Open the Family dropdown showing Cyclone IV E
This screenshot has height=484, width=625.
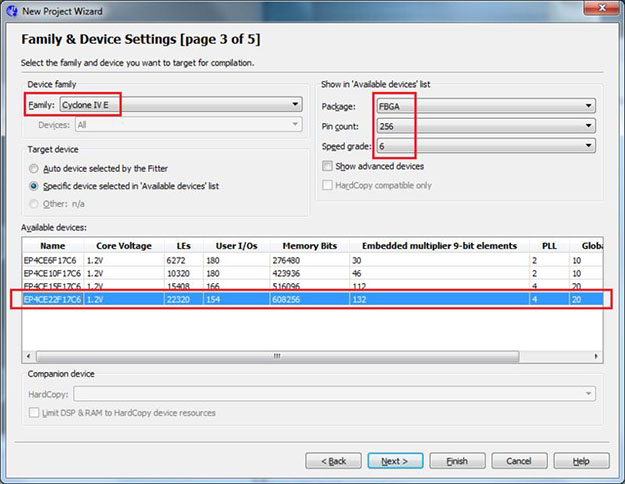coord(180,104)
